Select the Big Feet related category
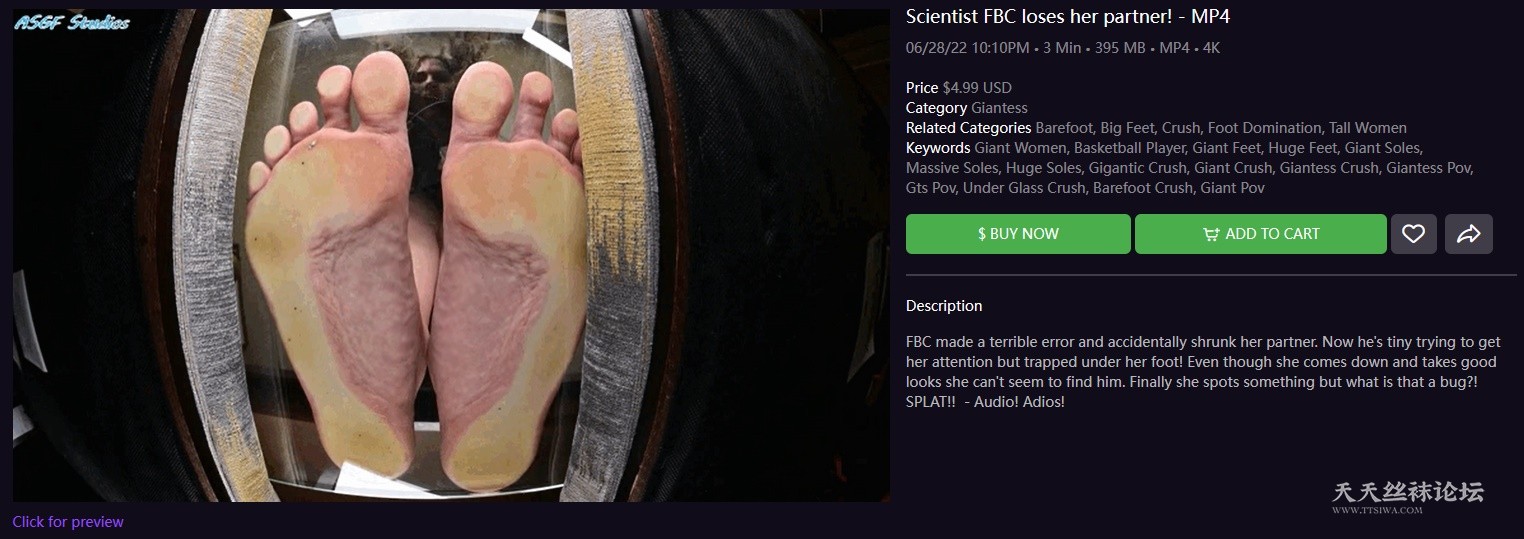 (1126, 128)
